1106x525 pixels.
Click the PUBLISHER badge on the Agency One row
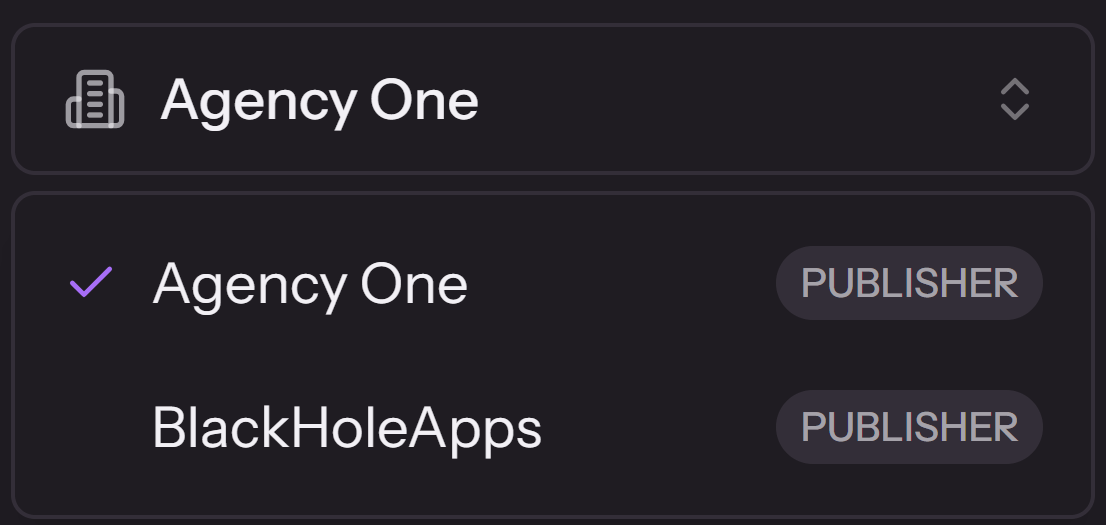click(x=909, y=283)
